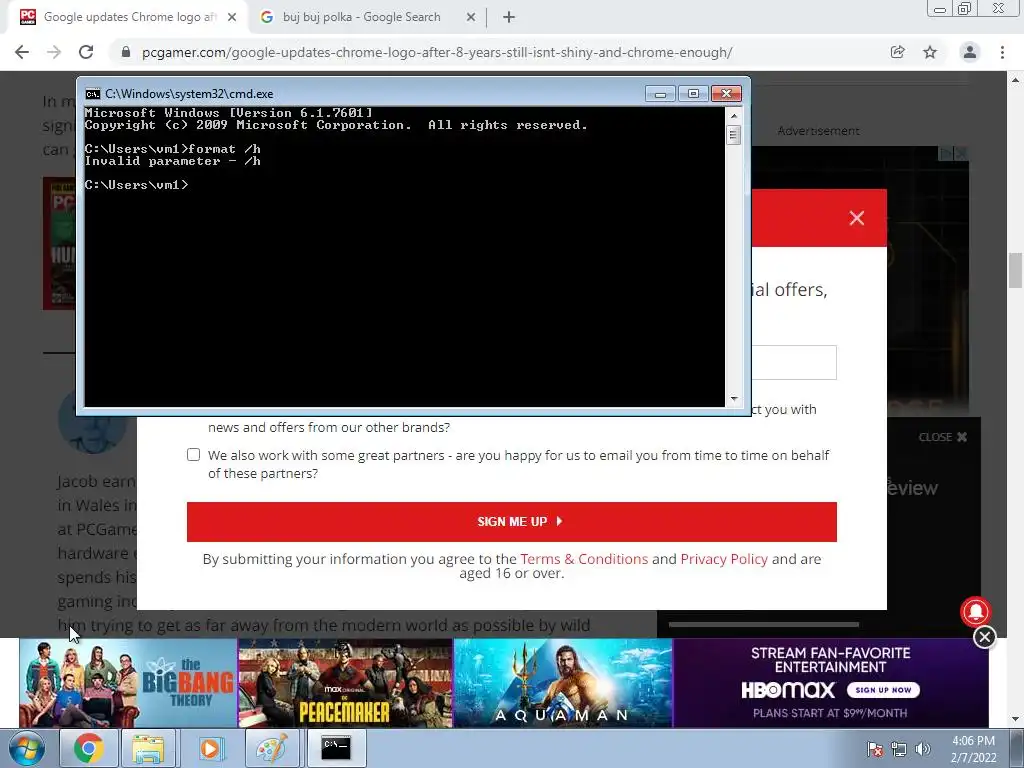Minimize the Chrome window

pos(940,9)
